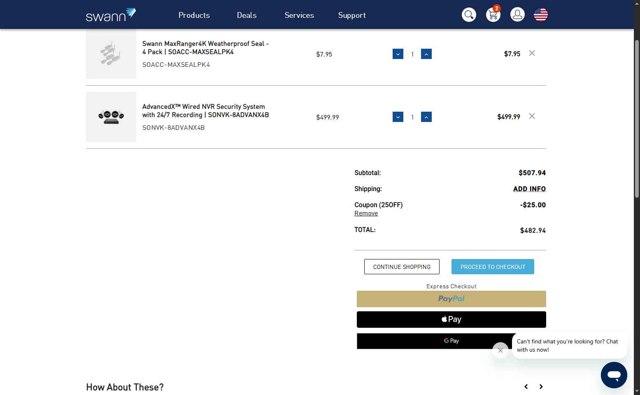Pay with Apple Pay
The height and width of the screenshot is (395, 640).
pyautogui.click(x=451, y=320)
